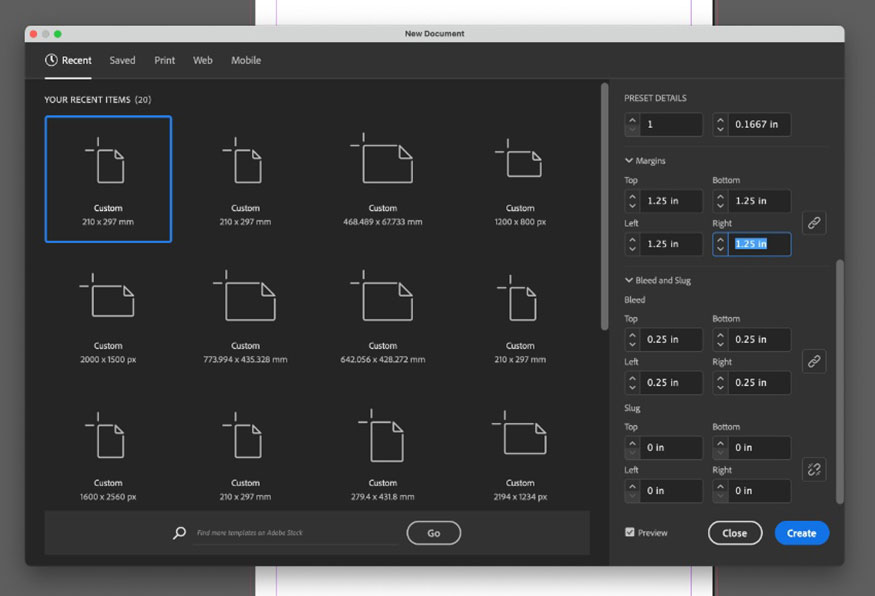Click the Slug Left value field

point(671,491)
